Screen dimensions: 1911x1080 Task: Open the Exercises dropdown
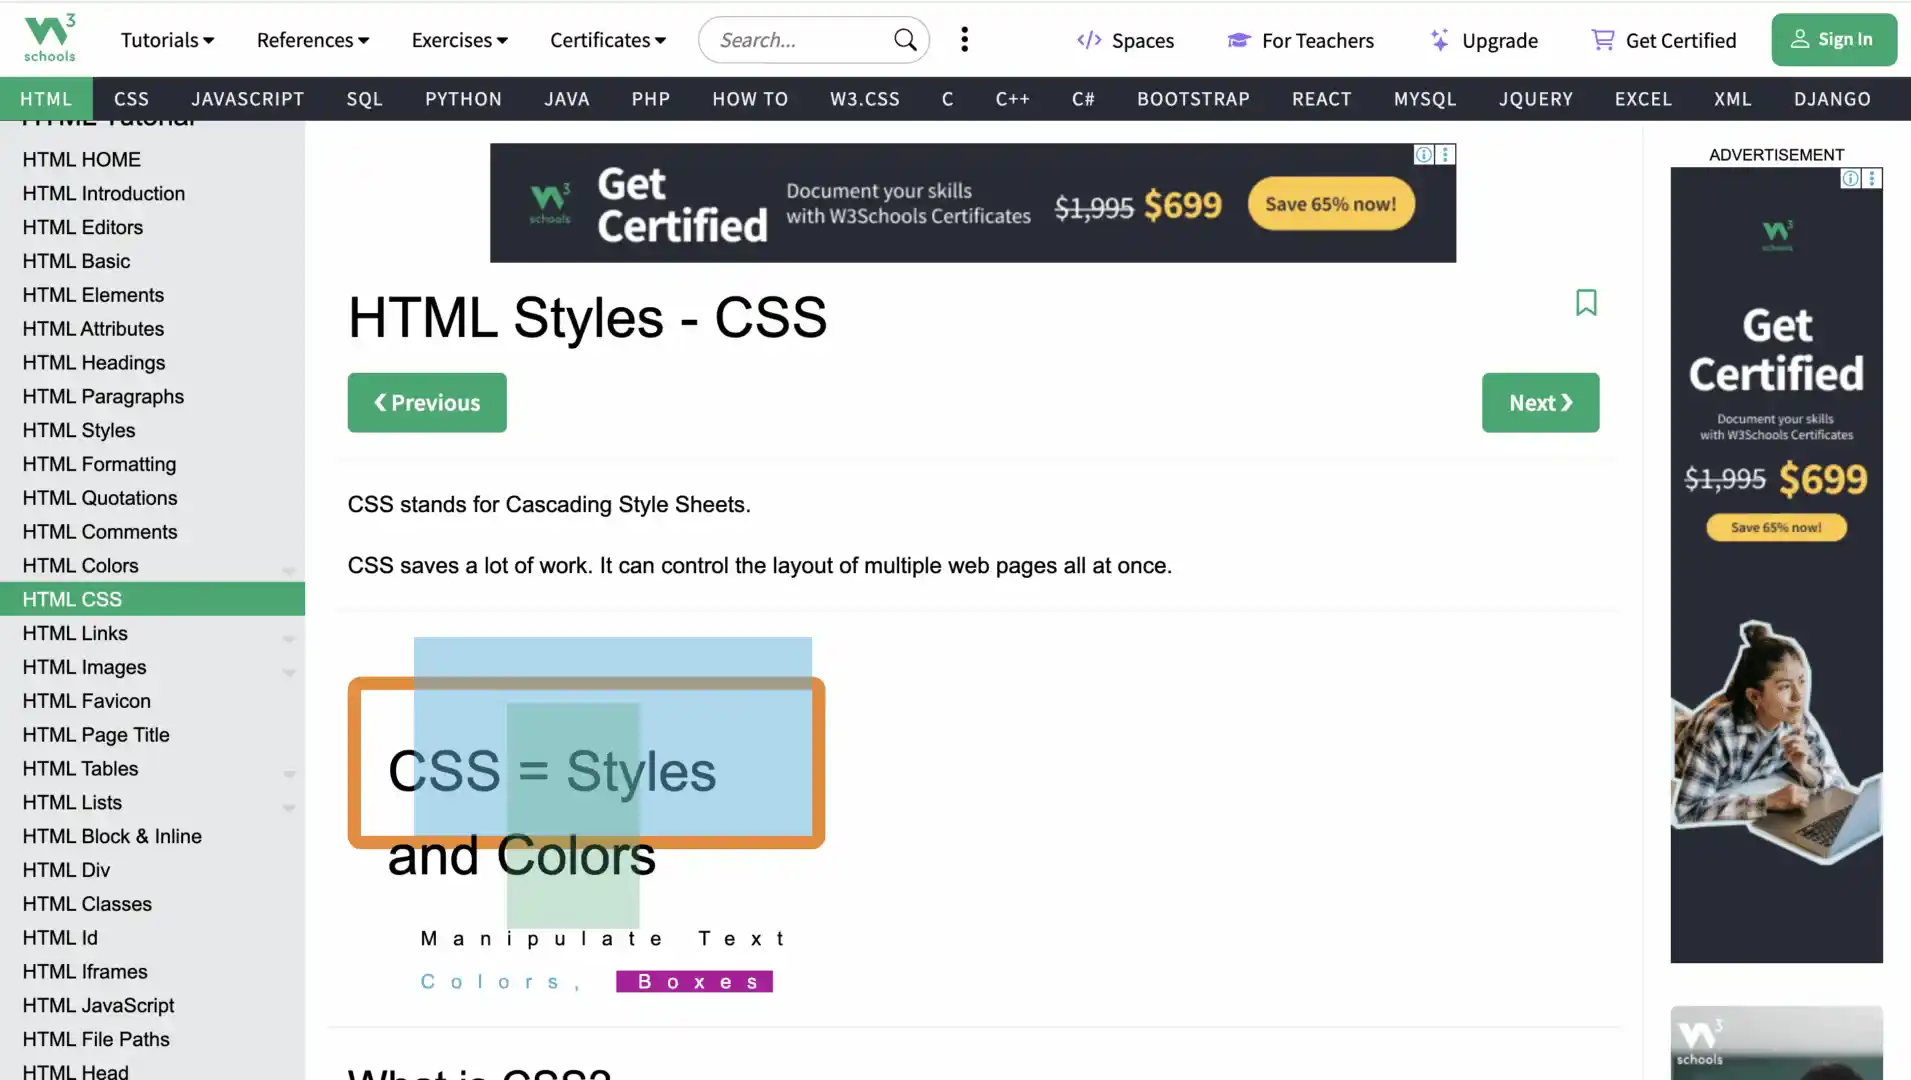pyautogui.click(x=460, y=40)
